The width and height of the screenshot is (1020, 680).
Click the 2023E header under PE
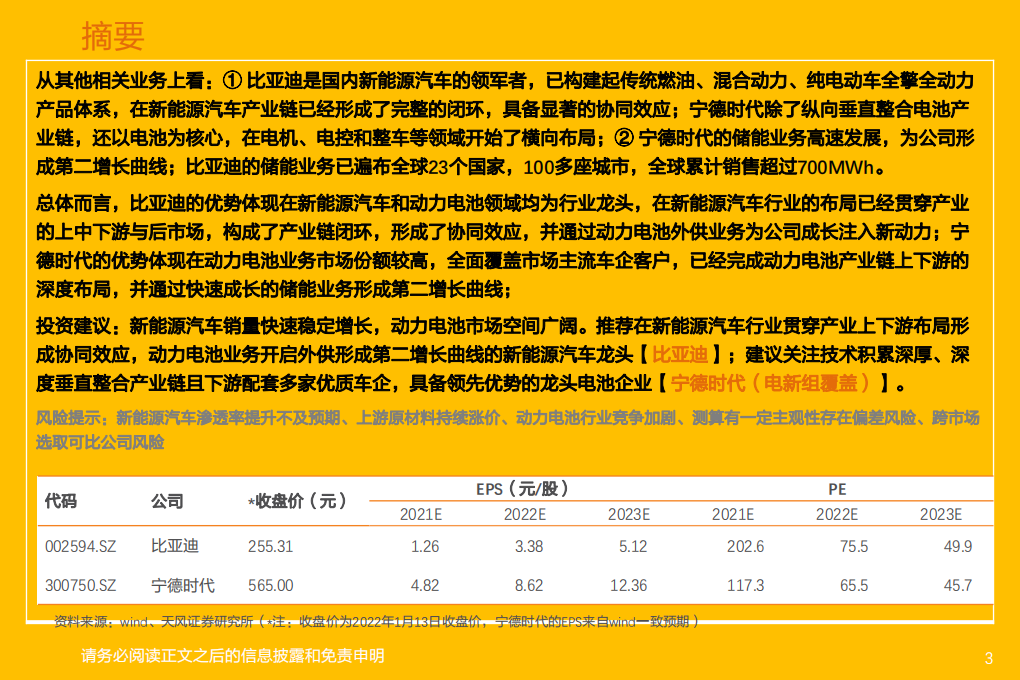(x=939, y=514)
